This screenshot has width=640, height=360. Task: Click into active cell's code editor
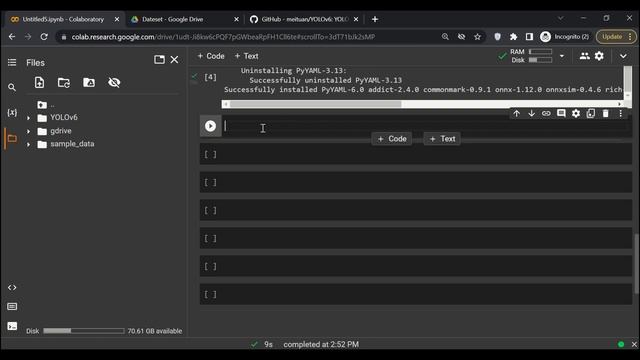click(x=424, y=126)
